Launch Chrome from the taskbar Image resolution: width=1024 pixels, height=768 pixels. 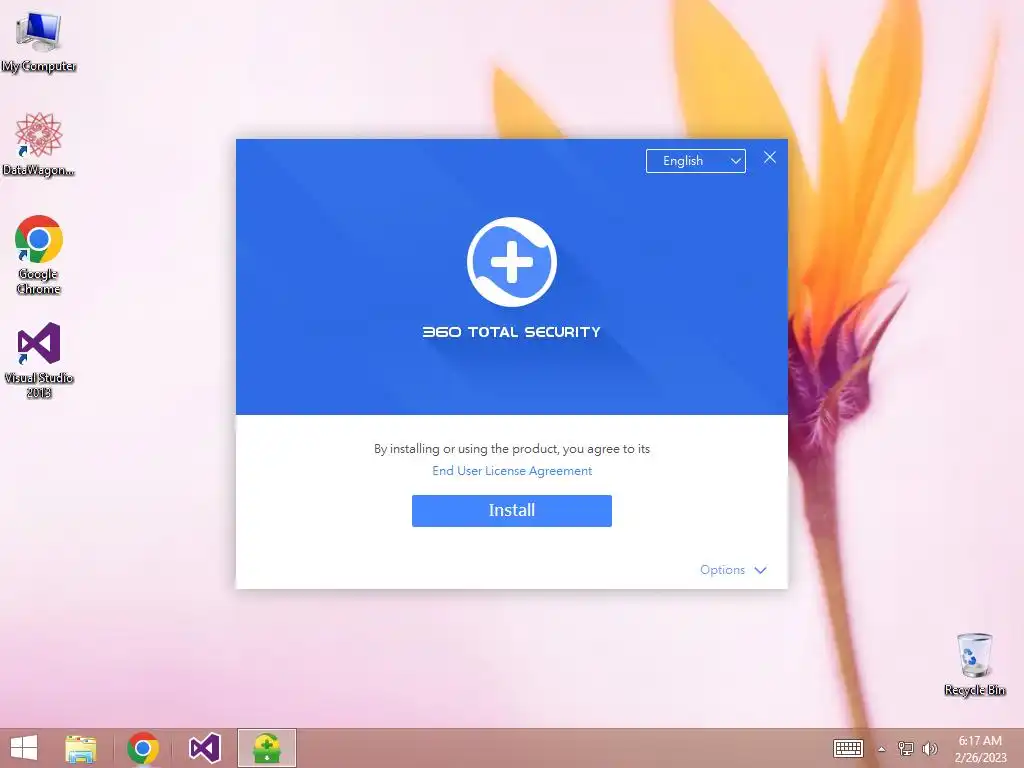pyautogui.click(x=143, y=748)
